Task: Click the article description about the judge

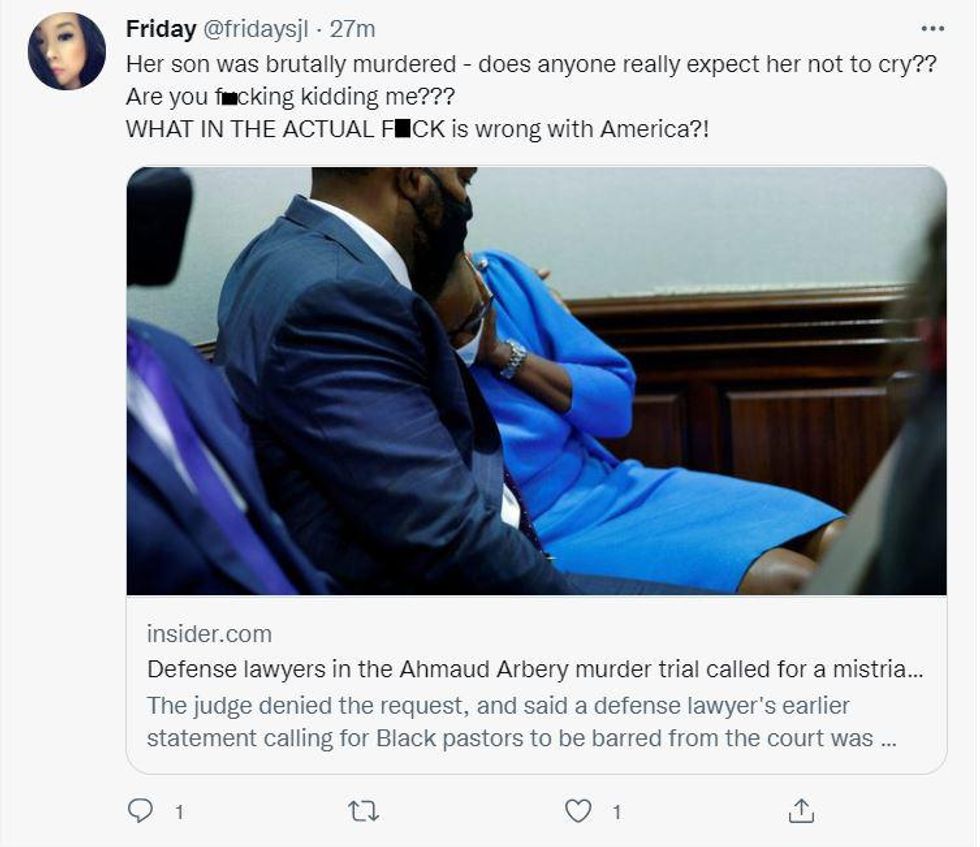Action: 510,722
